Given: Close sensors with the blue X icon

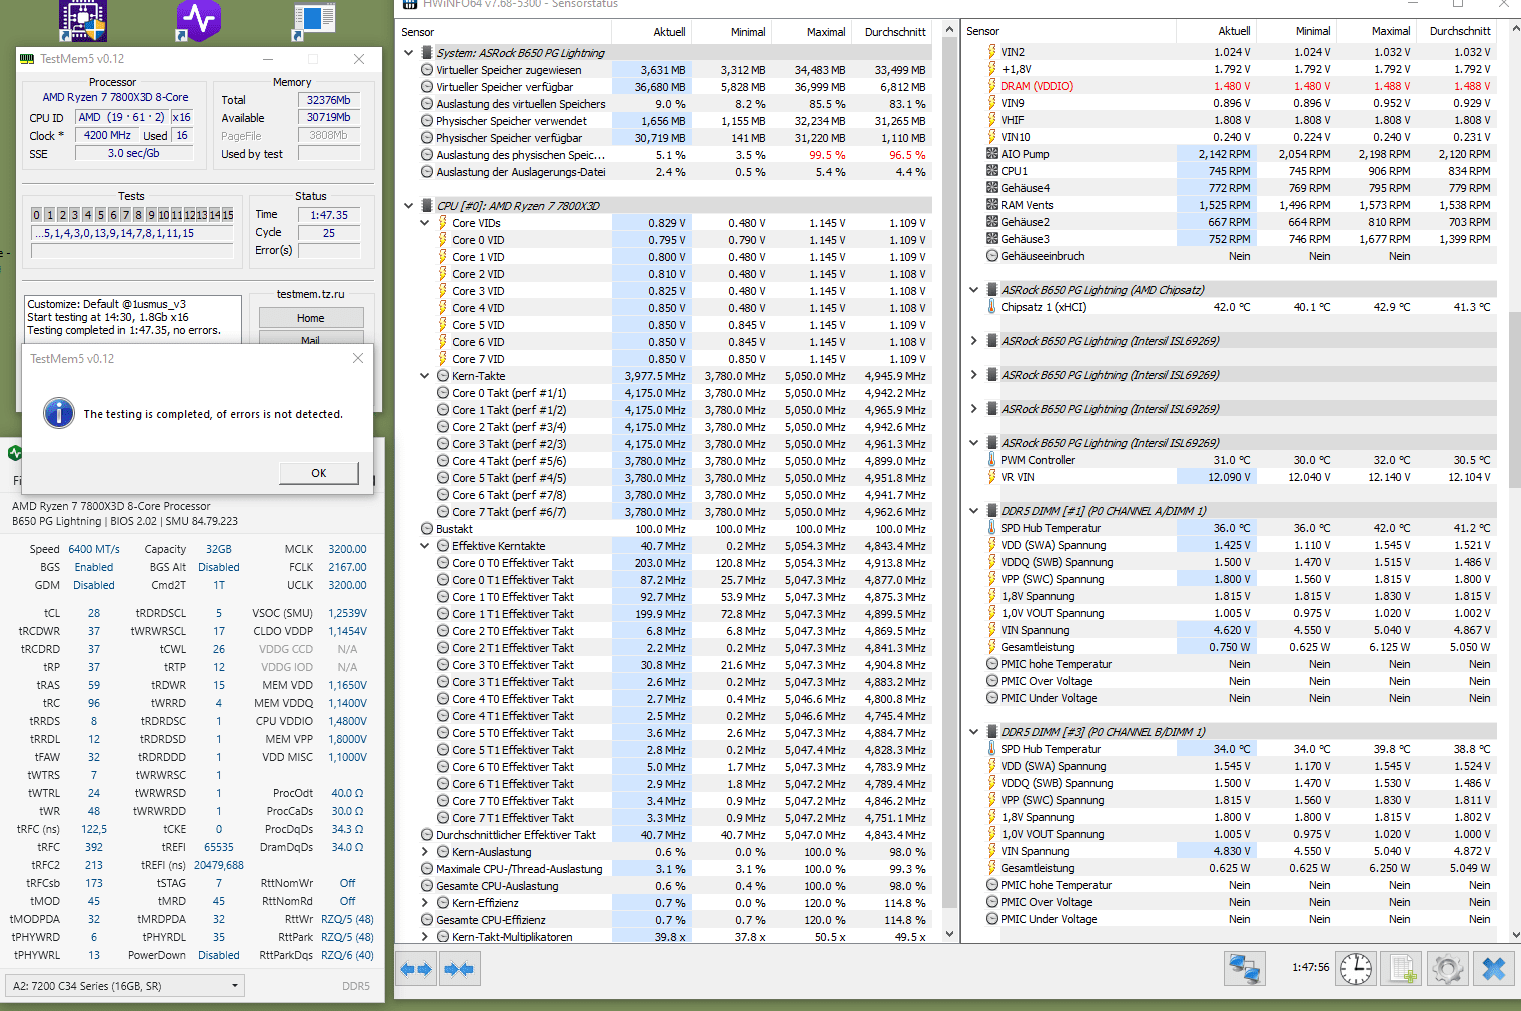Looking at the screenshot, I should [1494, 968].
